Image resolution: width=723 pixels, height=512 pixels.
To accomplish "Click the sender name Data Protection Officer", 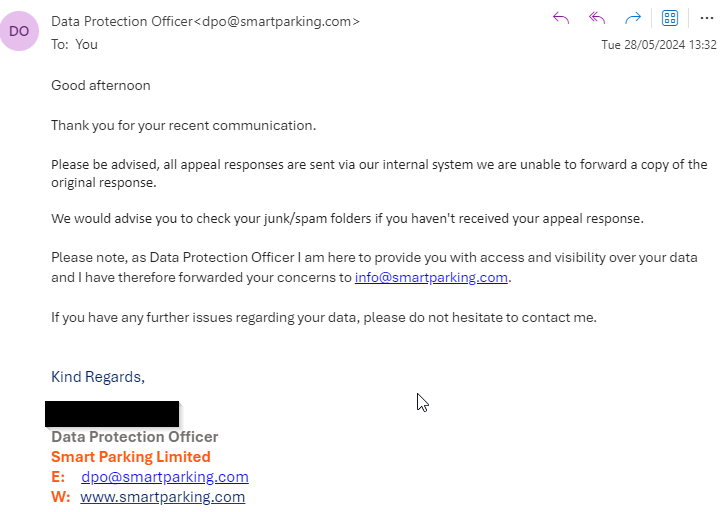I will click(x=122, y=21).
